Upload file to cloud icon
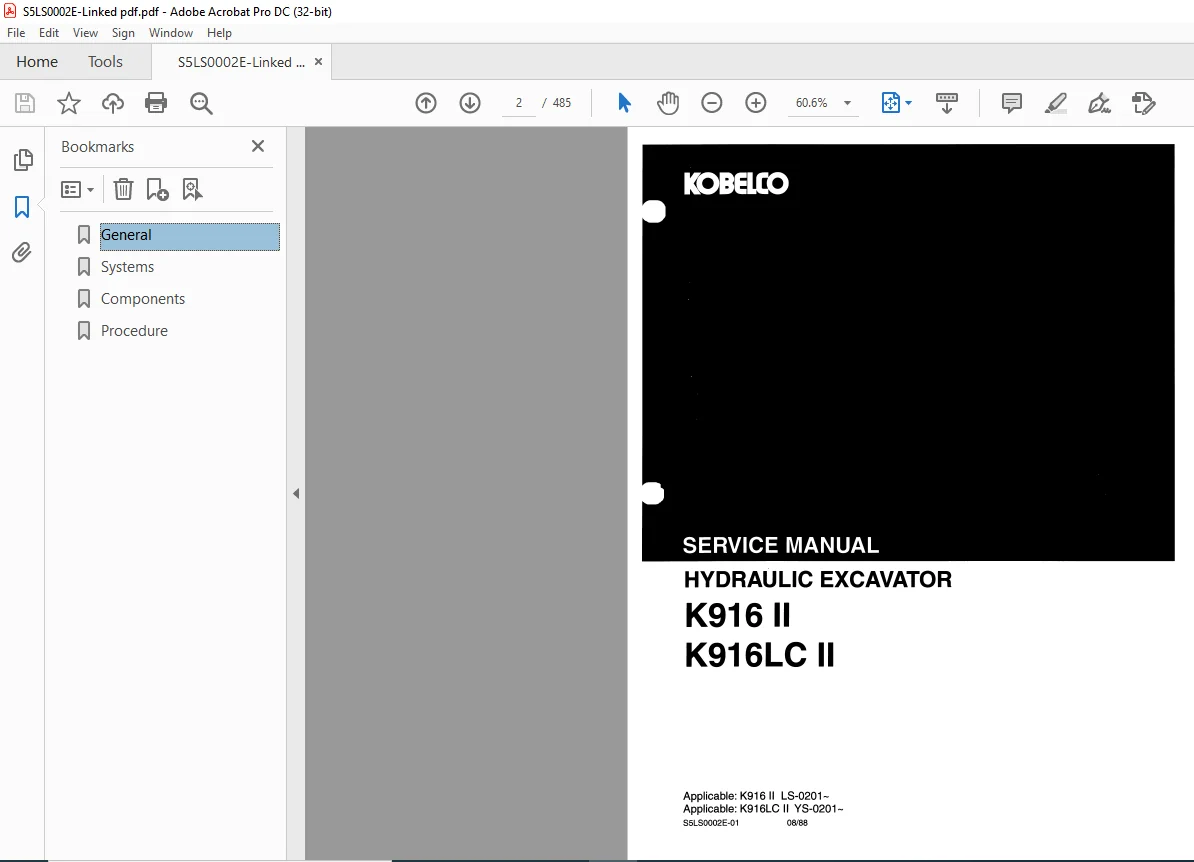Screen dimensions: 1194x862 (x=113, y=103)
